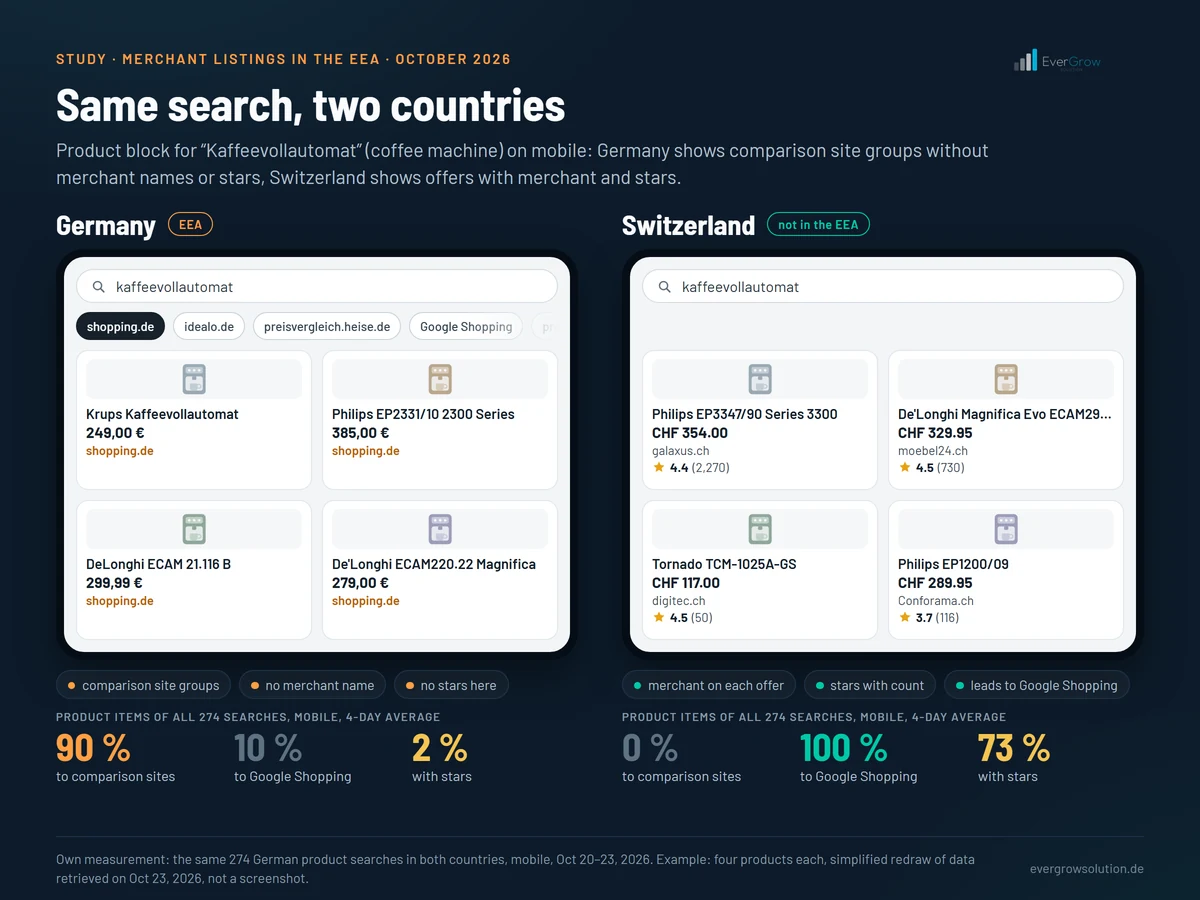This screenshot has height=900, width=1200.
Task: Click 'stars with count' pill
Action: tap(870, 685)
